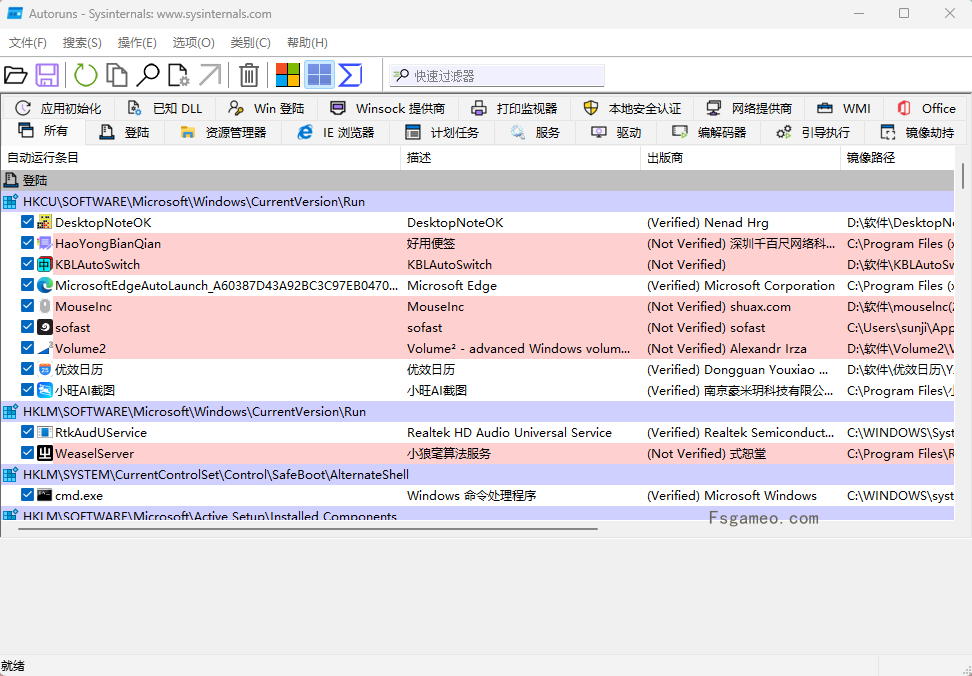This screenshot has height=676, width=972.
Task: Click the 快速过滤器 filter input field
Action: 497,76
